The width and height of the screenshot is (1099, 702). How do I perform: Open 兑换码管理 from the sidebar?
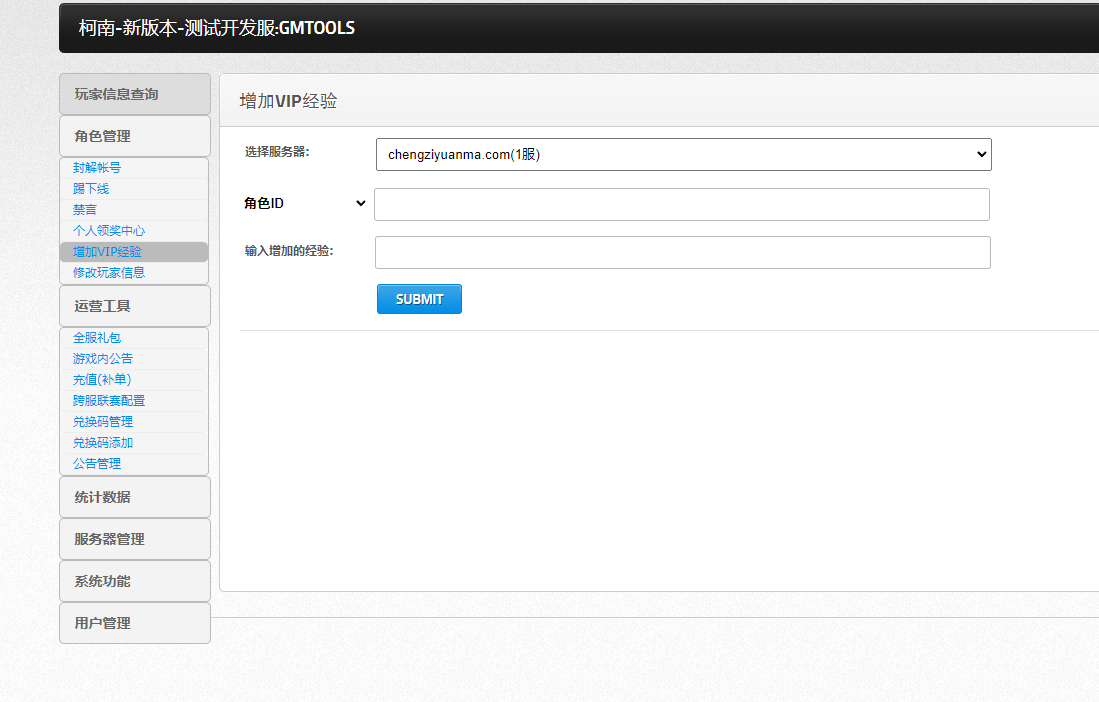pyautogui.click(x=103, y=422)
